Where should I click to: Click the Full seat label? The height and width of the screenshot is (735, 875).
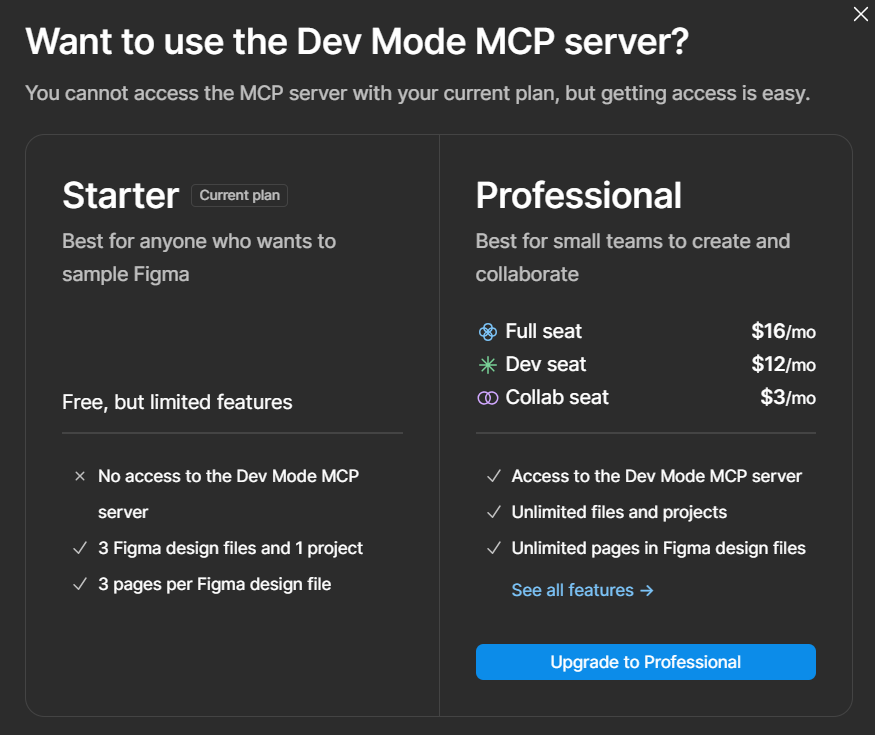[544, 331]
